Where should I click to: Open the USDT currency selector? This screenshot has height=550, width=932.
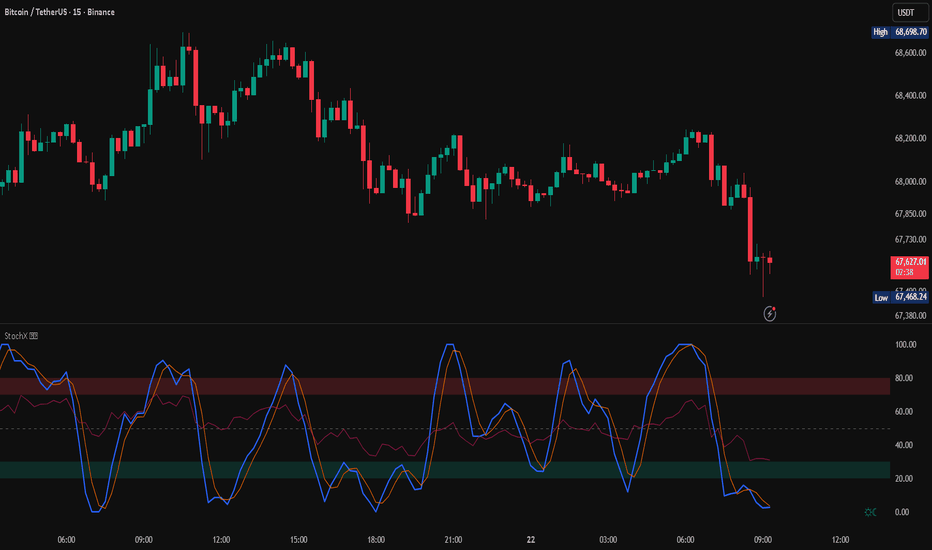(x=909, y=12)
